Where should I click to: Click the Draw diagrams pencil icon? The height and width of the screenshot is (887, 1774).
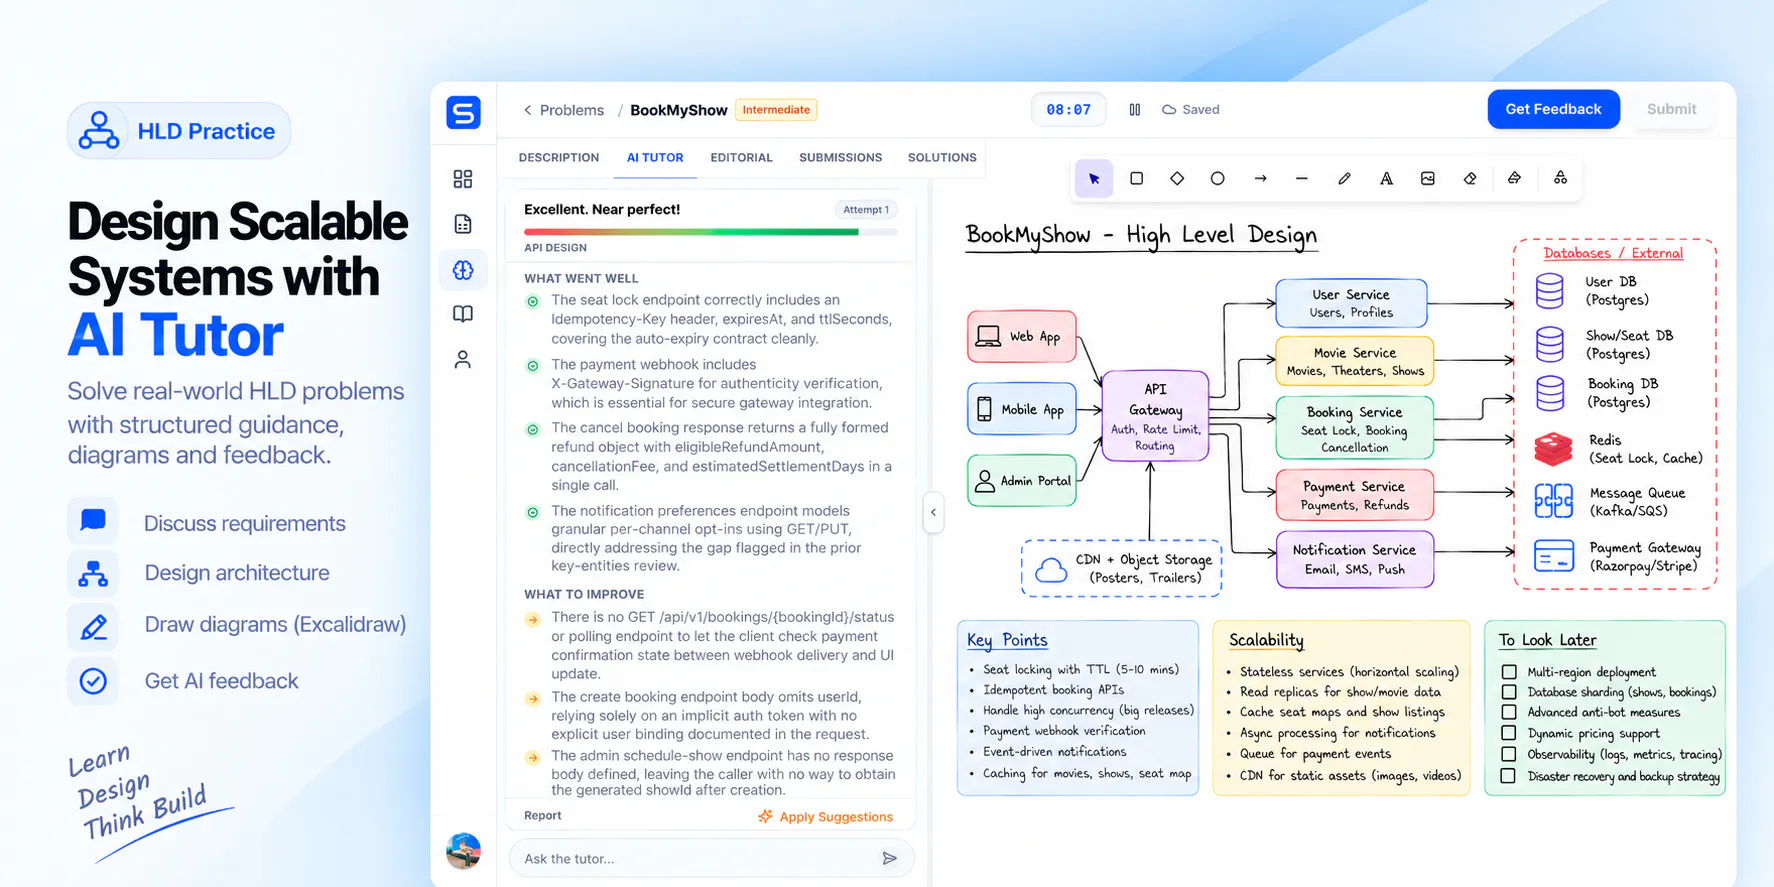(x=93, y=627)
